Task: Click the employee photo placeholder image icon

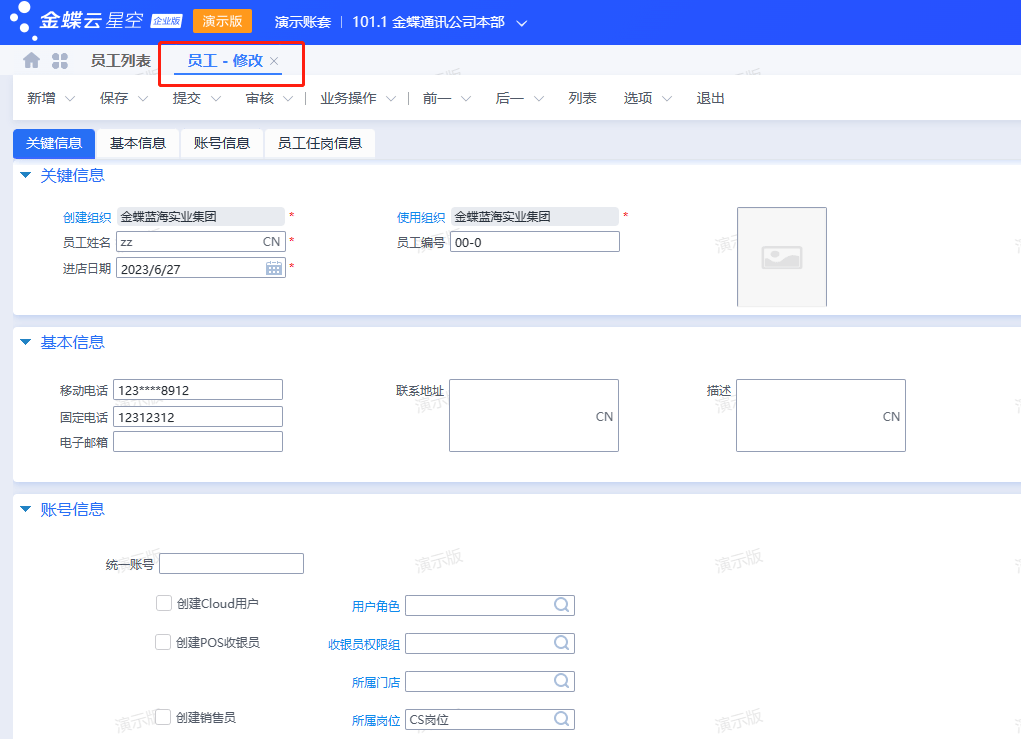Action: [781, 257]
